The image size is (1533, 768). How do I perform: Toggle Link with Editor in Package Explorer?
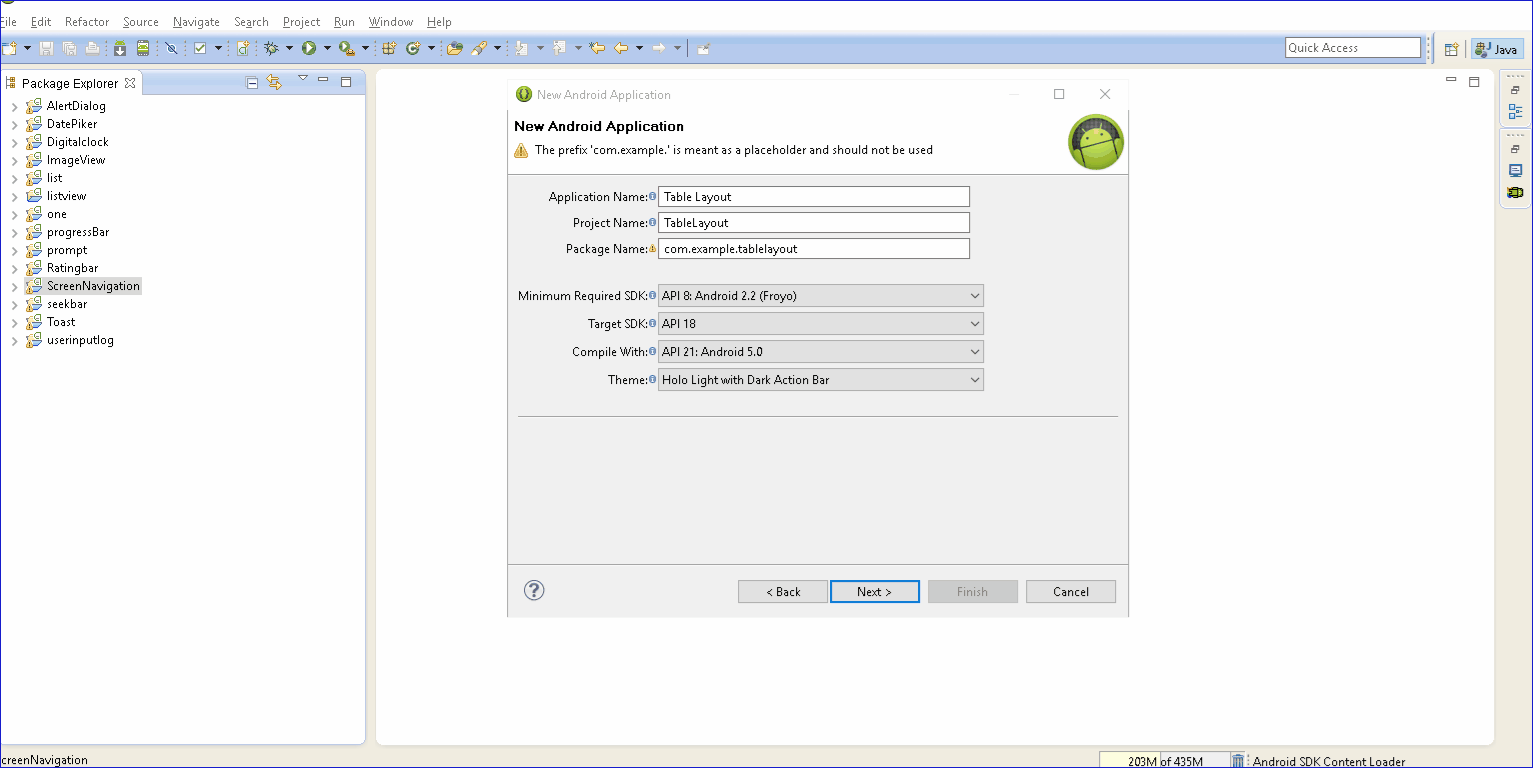pos(274,83)
